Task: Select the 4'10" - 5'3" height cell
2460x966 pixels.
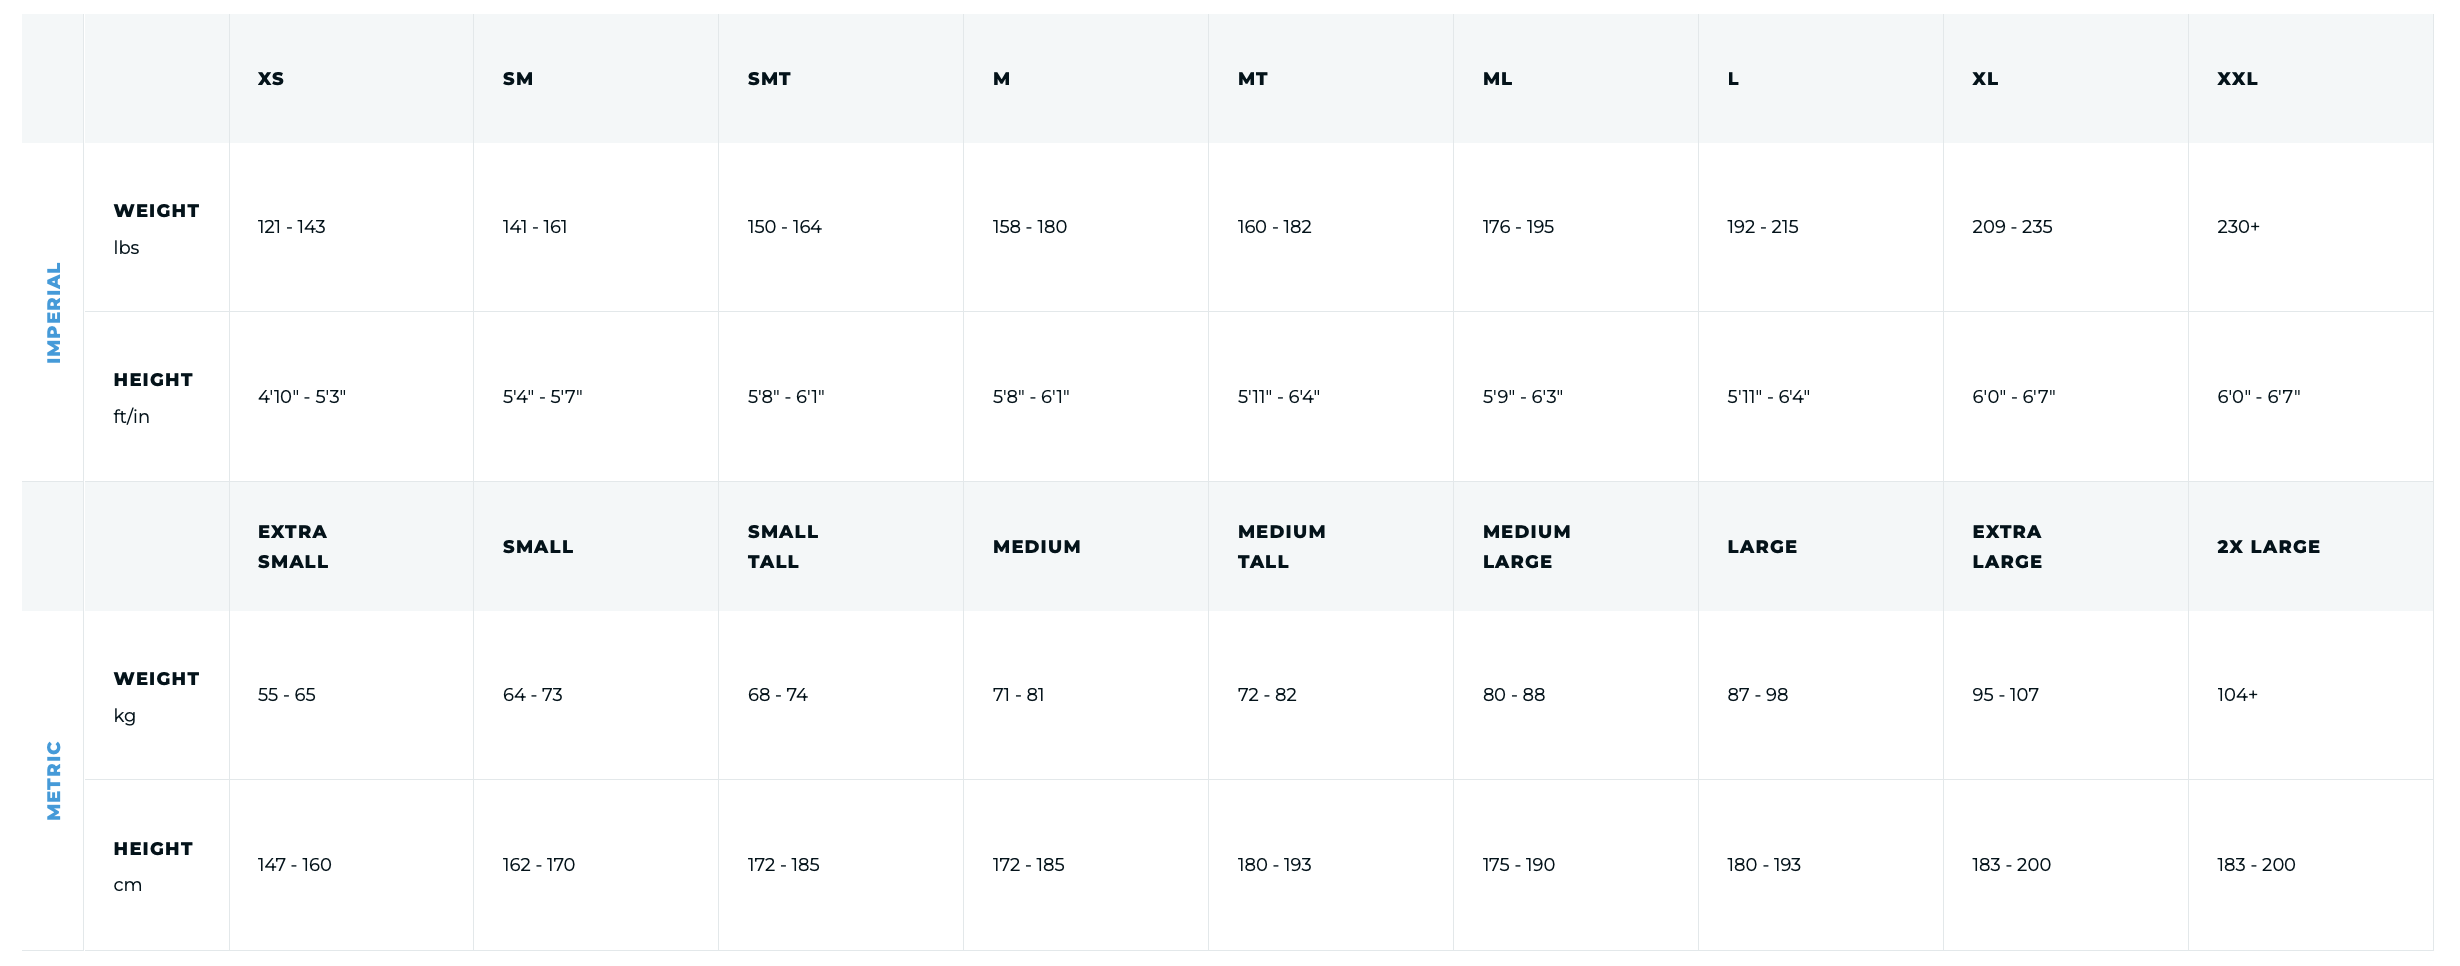Action: [302, 397]
